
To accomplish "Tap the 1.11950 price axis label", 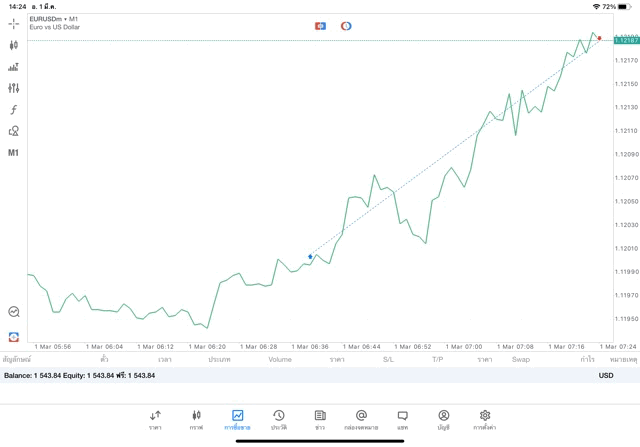I will pyautogui.click(x=627, y=318).
